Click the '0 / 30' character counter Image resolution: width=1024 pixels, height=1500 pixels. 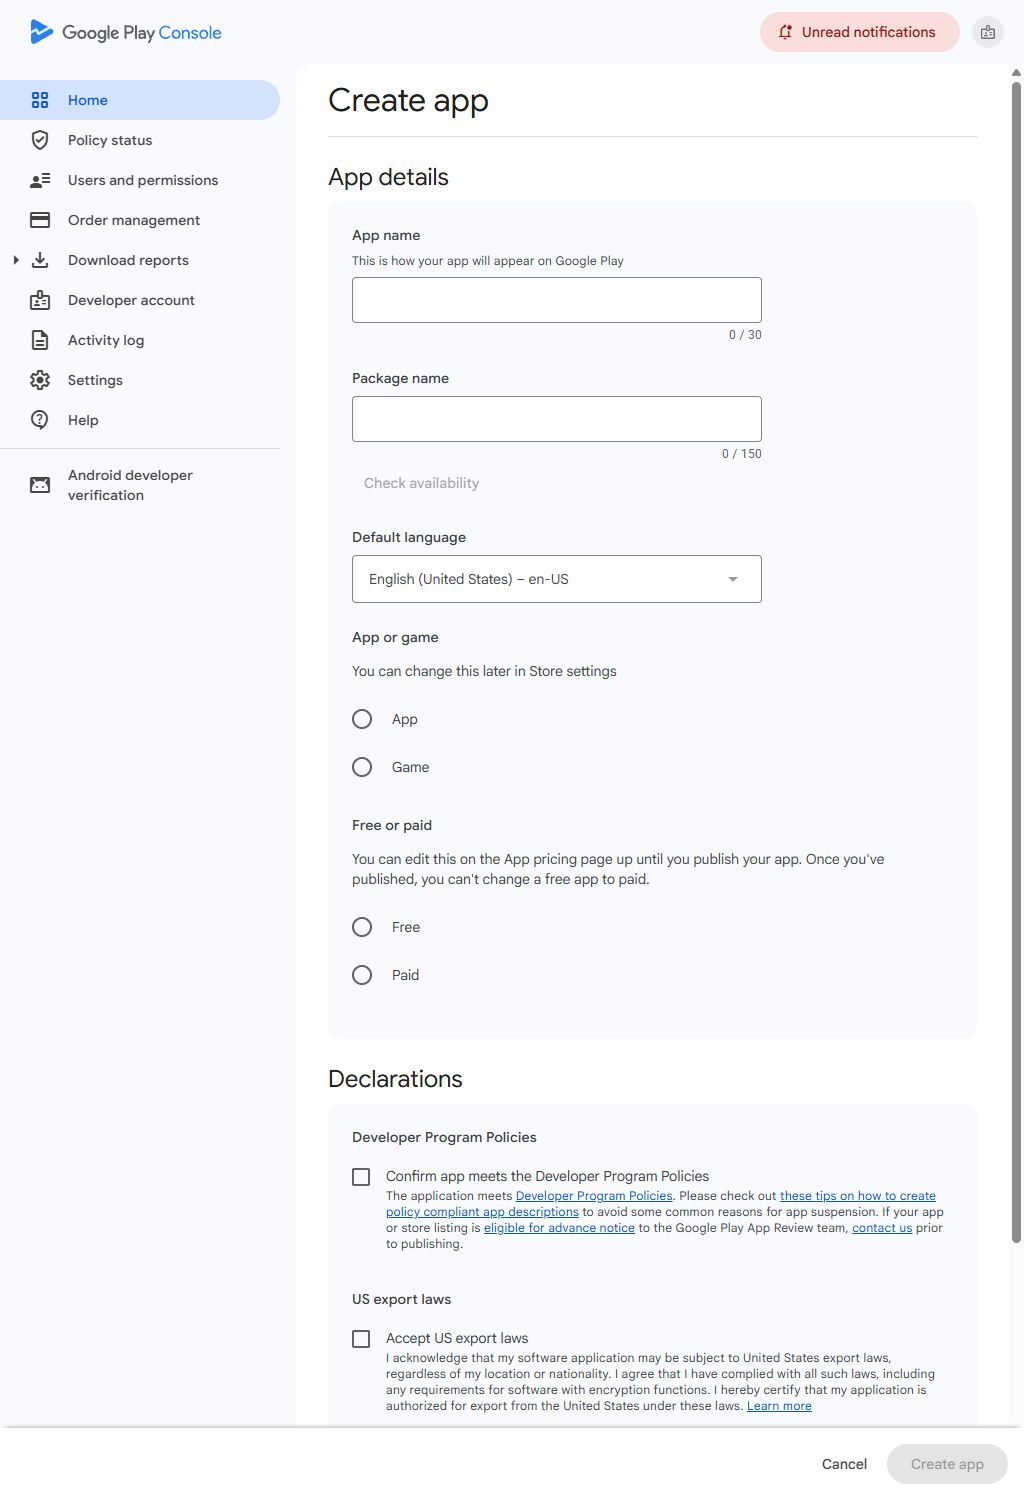(x=745, y=335)
